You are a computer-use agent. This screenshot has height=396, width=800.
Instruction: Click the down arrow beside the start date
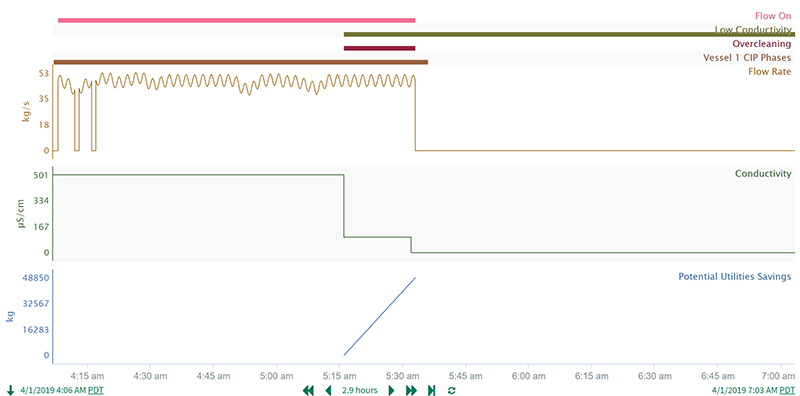tap(11, 390)
